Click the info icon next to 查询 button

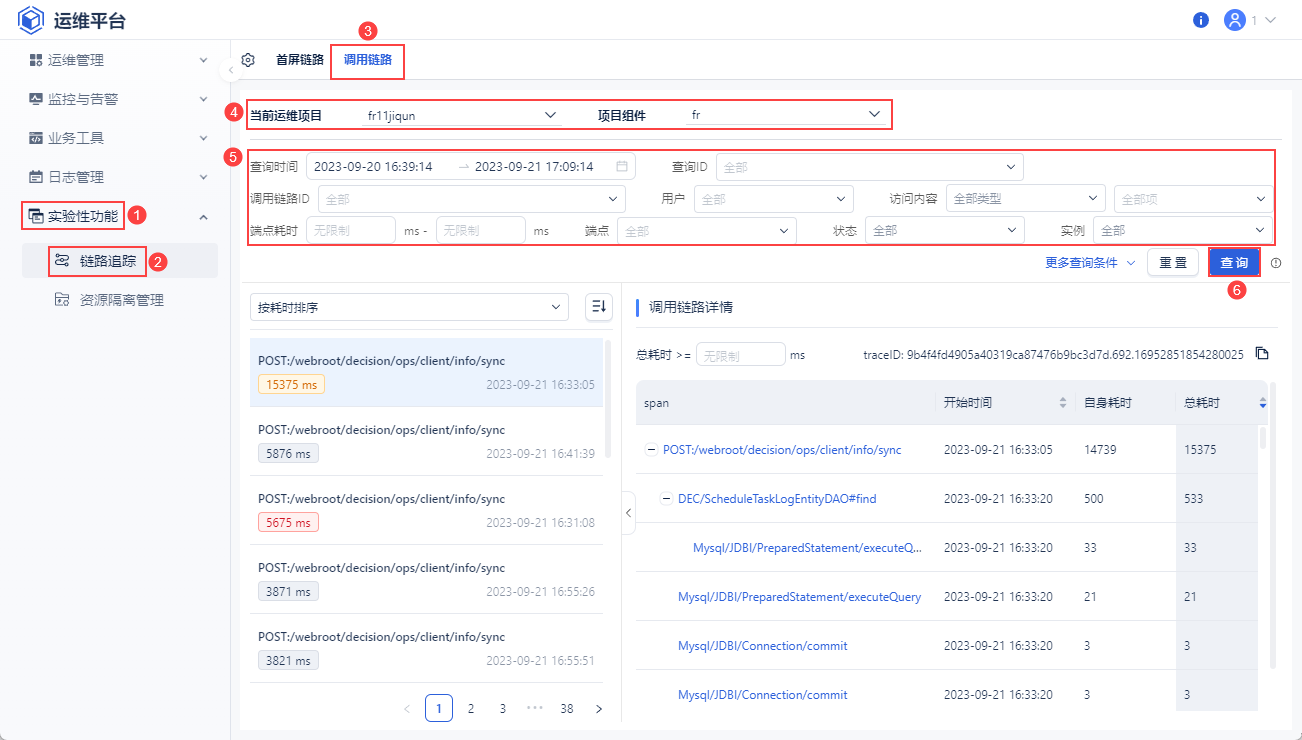tap(1276, 263)
